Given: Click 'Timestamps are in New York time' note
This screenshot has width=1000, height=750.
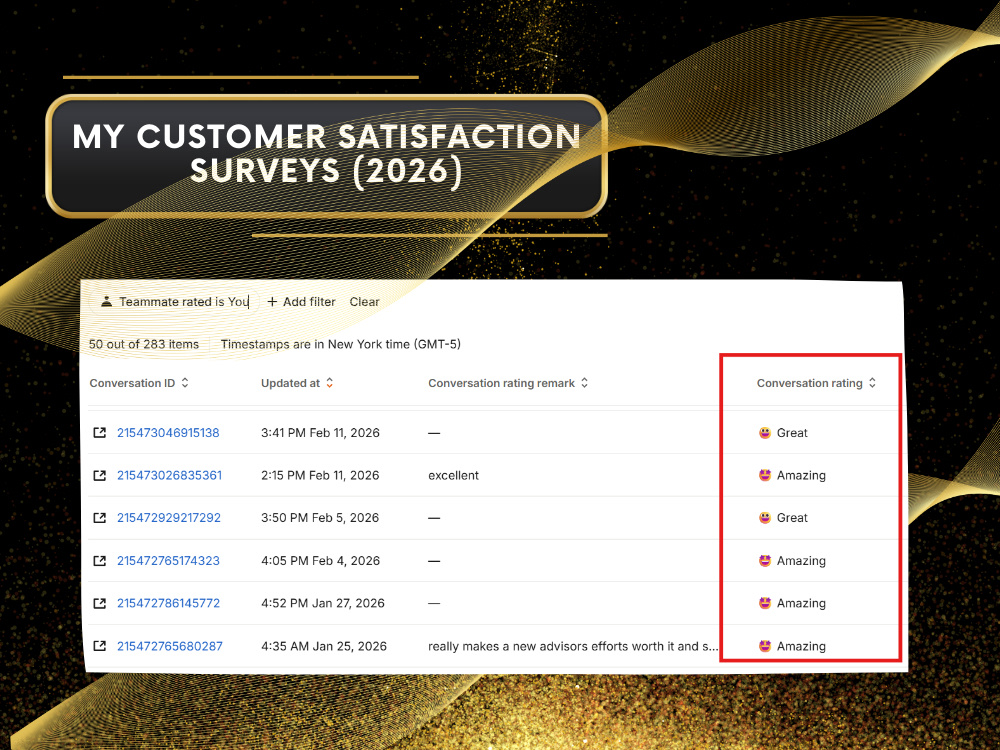Looking at the screenshot, I should pyautogui.click(x=341, y=344).
